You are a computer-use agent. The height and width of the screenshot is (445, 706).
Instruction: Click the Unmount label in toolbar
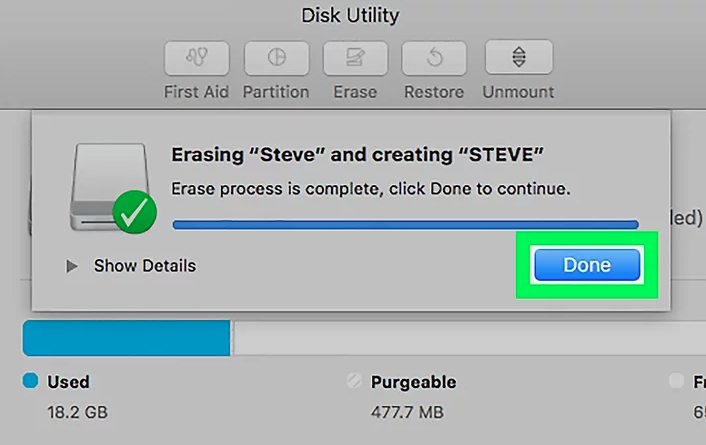tap(518, 92)
